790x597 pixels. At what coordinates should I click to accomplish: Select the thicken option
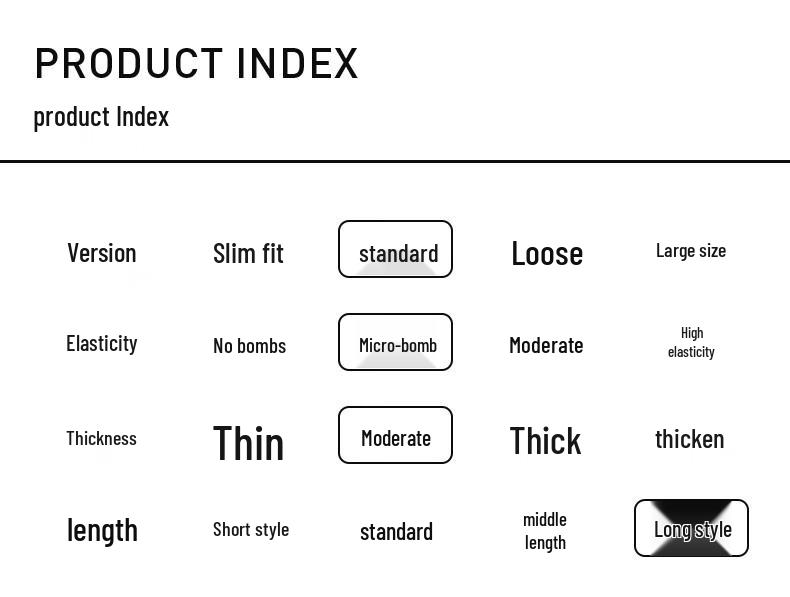689,439
